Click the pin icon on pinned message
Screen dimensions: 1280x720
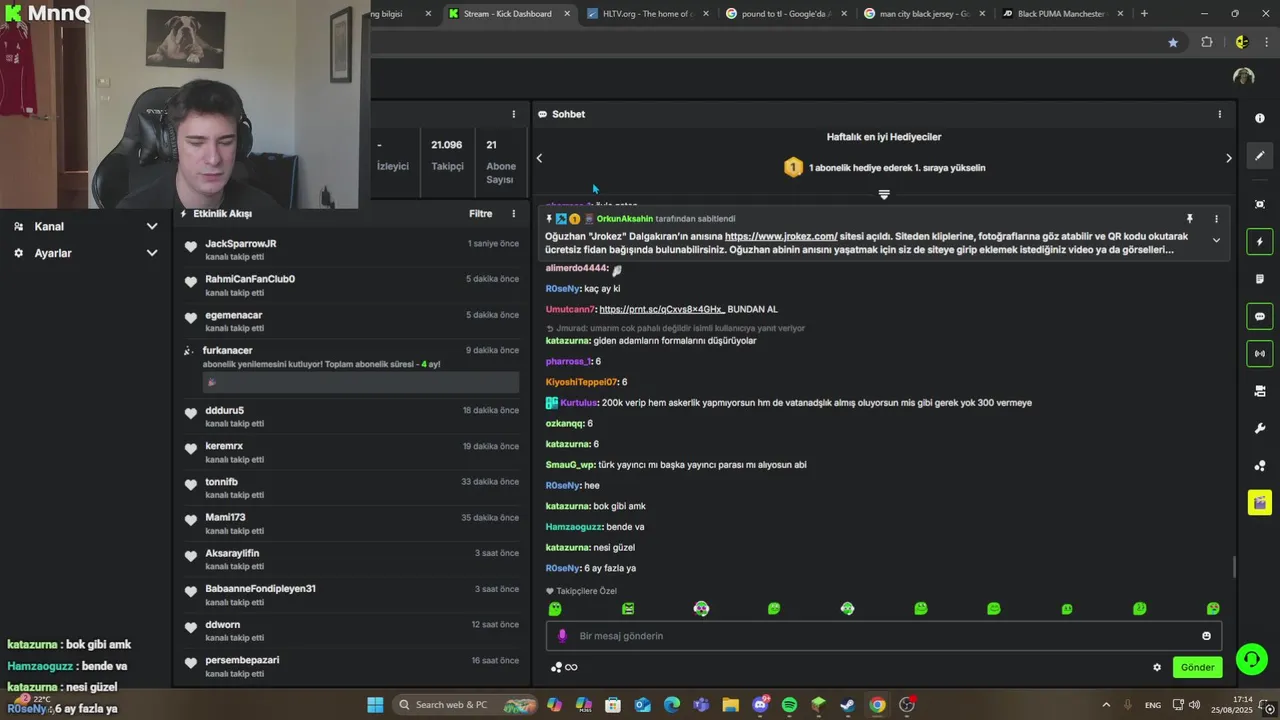click(1189, 218)
